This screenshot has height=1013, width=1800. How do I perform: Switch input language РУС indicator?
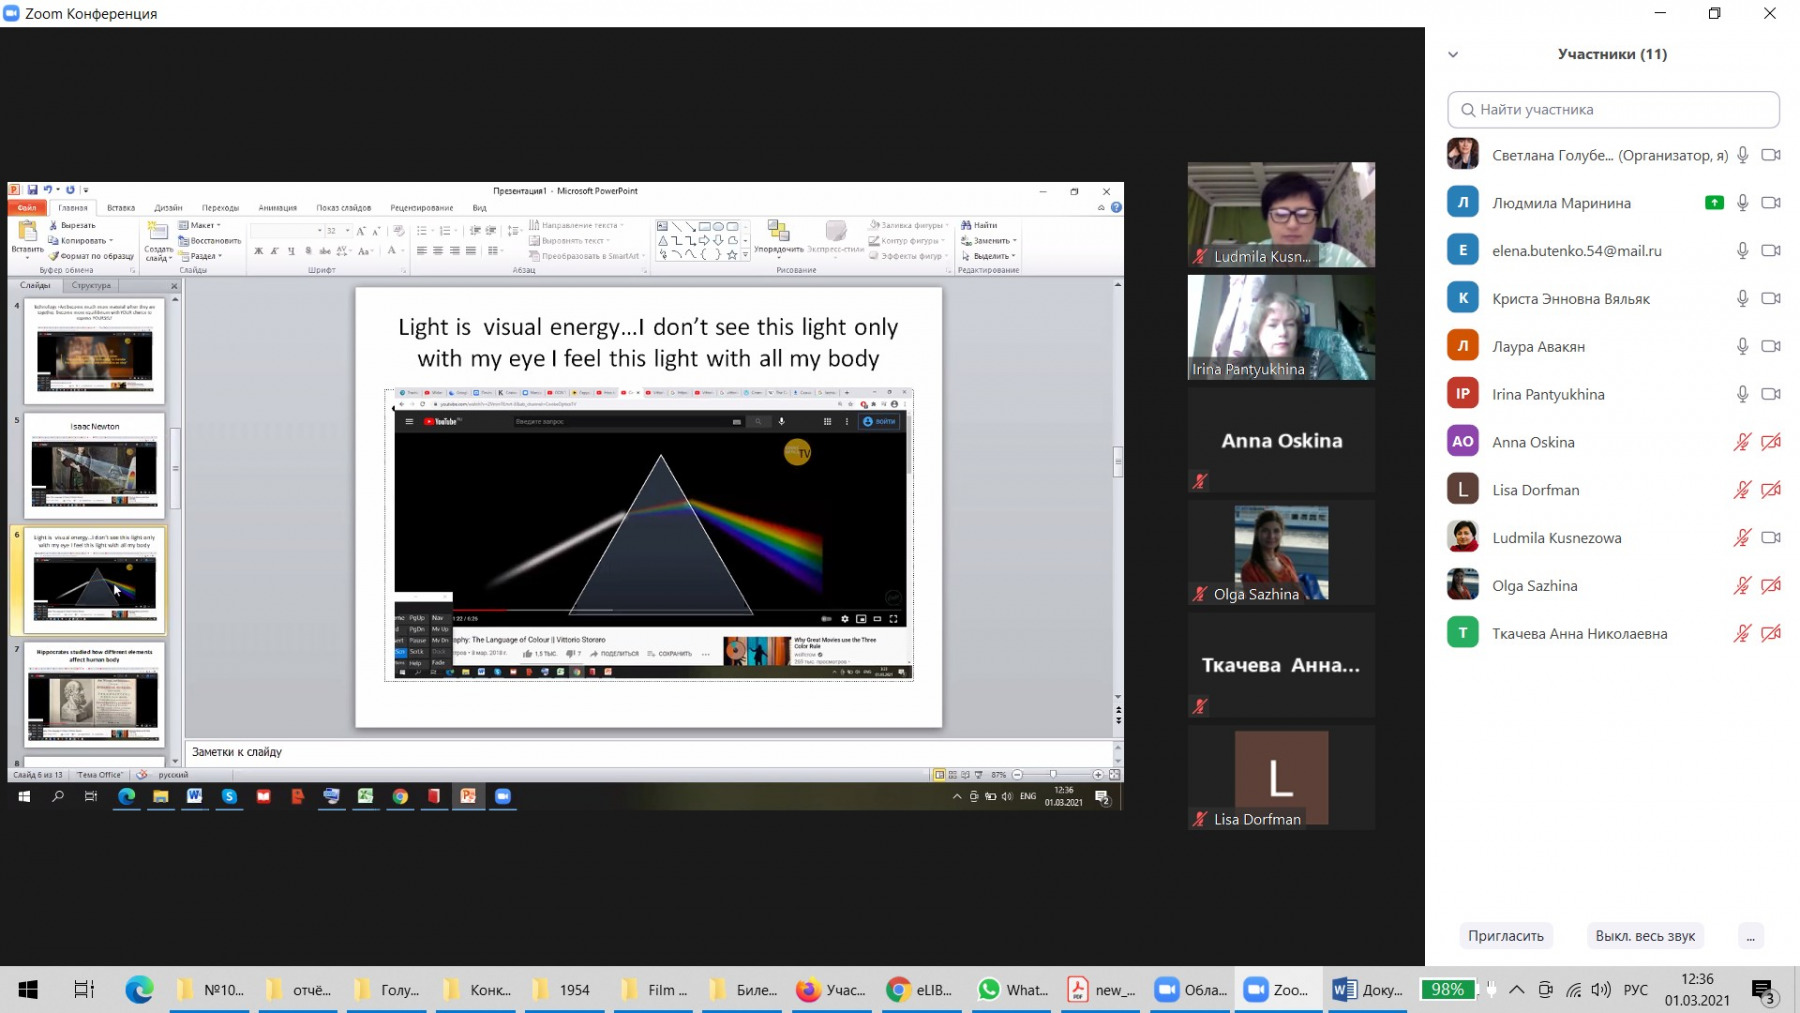pyautogui.click(x=1636, y=990)
